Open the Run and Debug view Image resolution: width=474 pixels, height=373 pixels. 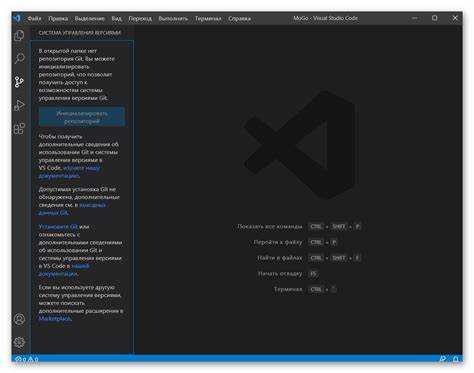click(x=19, y=105)
